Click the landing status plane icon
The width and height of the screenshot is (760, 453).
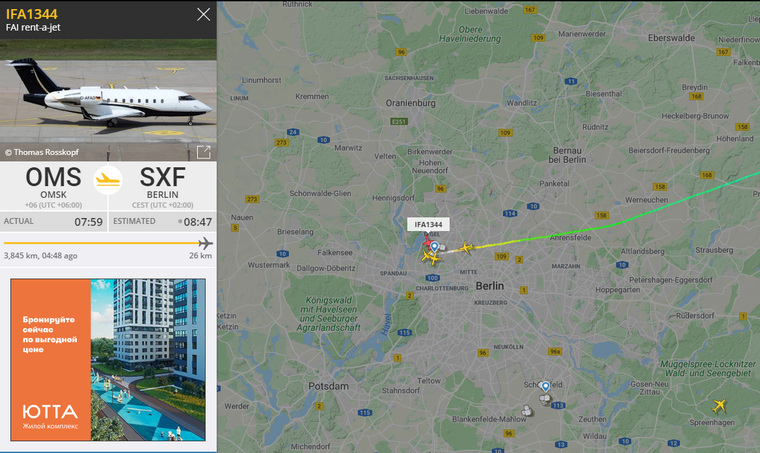pos(108,180)
